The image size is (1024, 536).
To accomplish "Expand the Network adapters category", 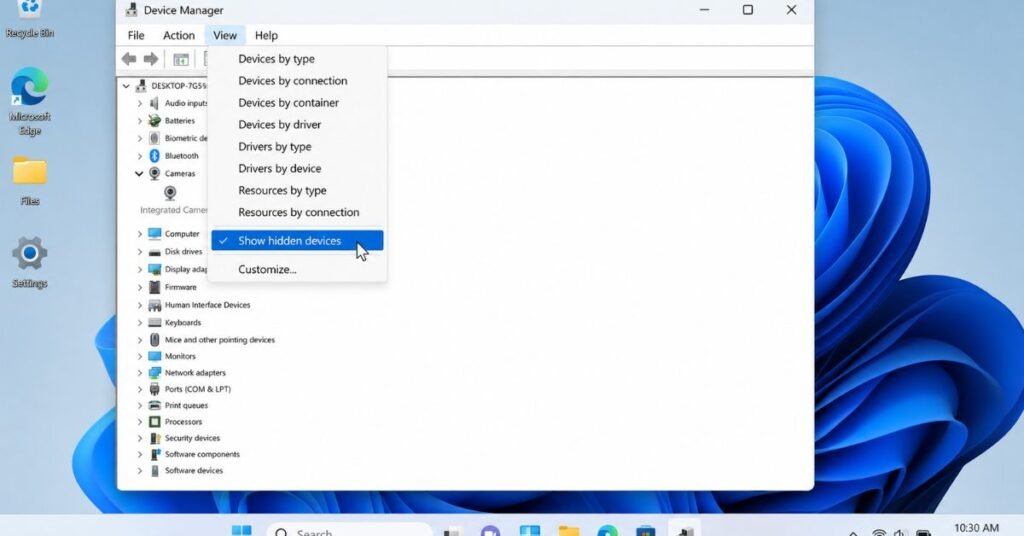I will tap(139, 373).
